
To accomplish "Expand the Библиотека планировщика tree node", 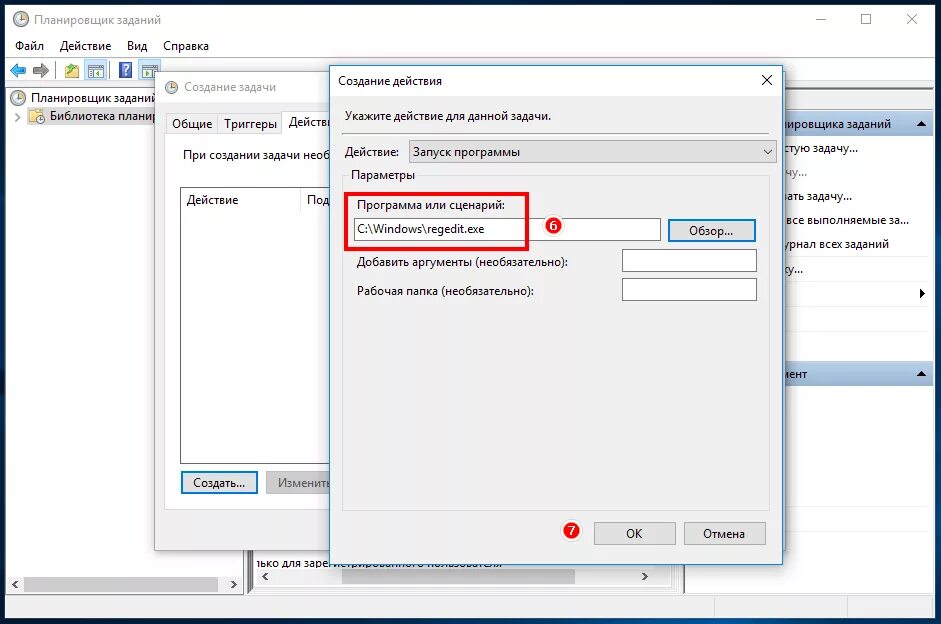I will pos(17,116).
